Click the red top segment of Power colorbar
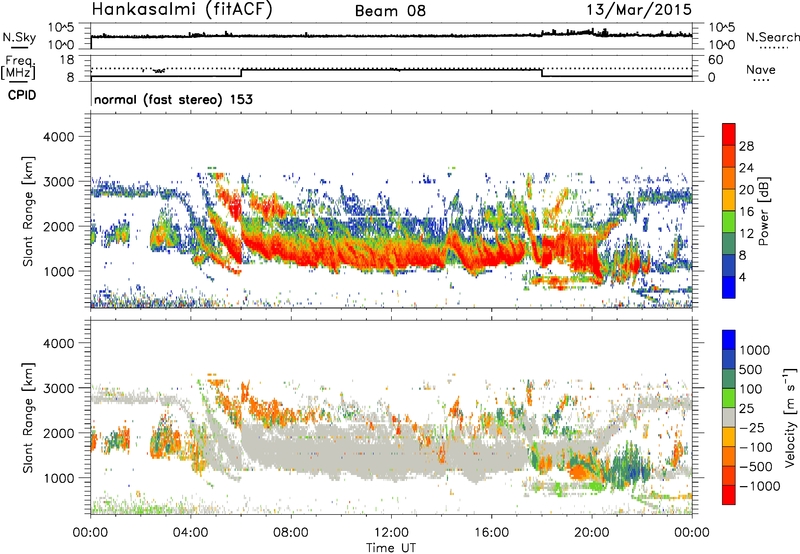Viewport: 800px width, 554px height. tap(729, 134)
